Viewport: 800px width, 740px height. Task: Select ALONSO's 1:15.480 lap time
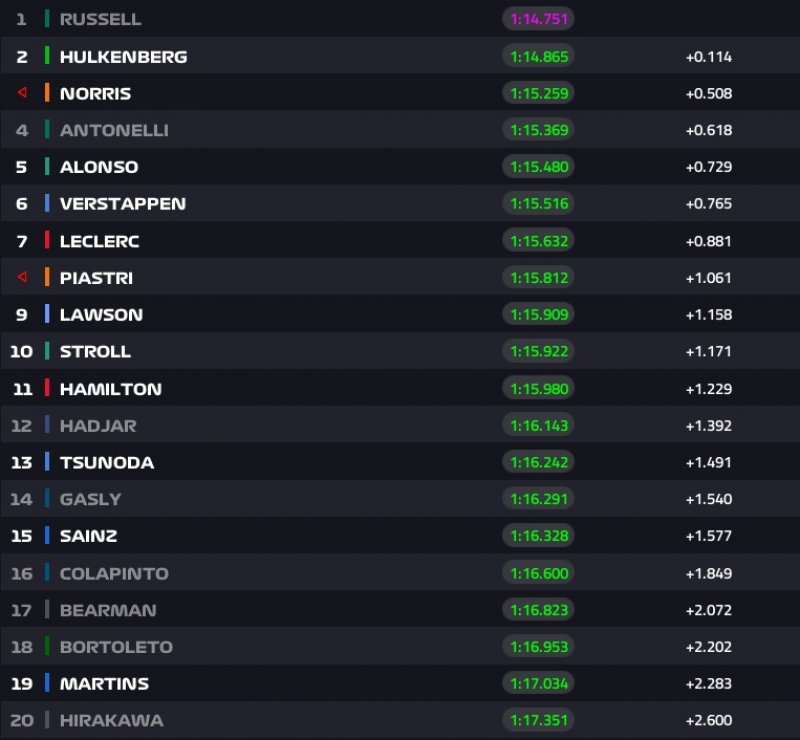point(538,167)
